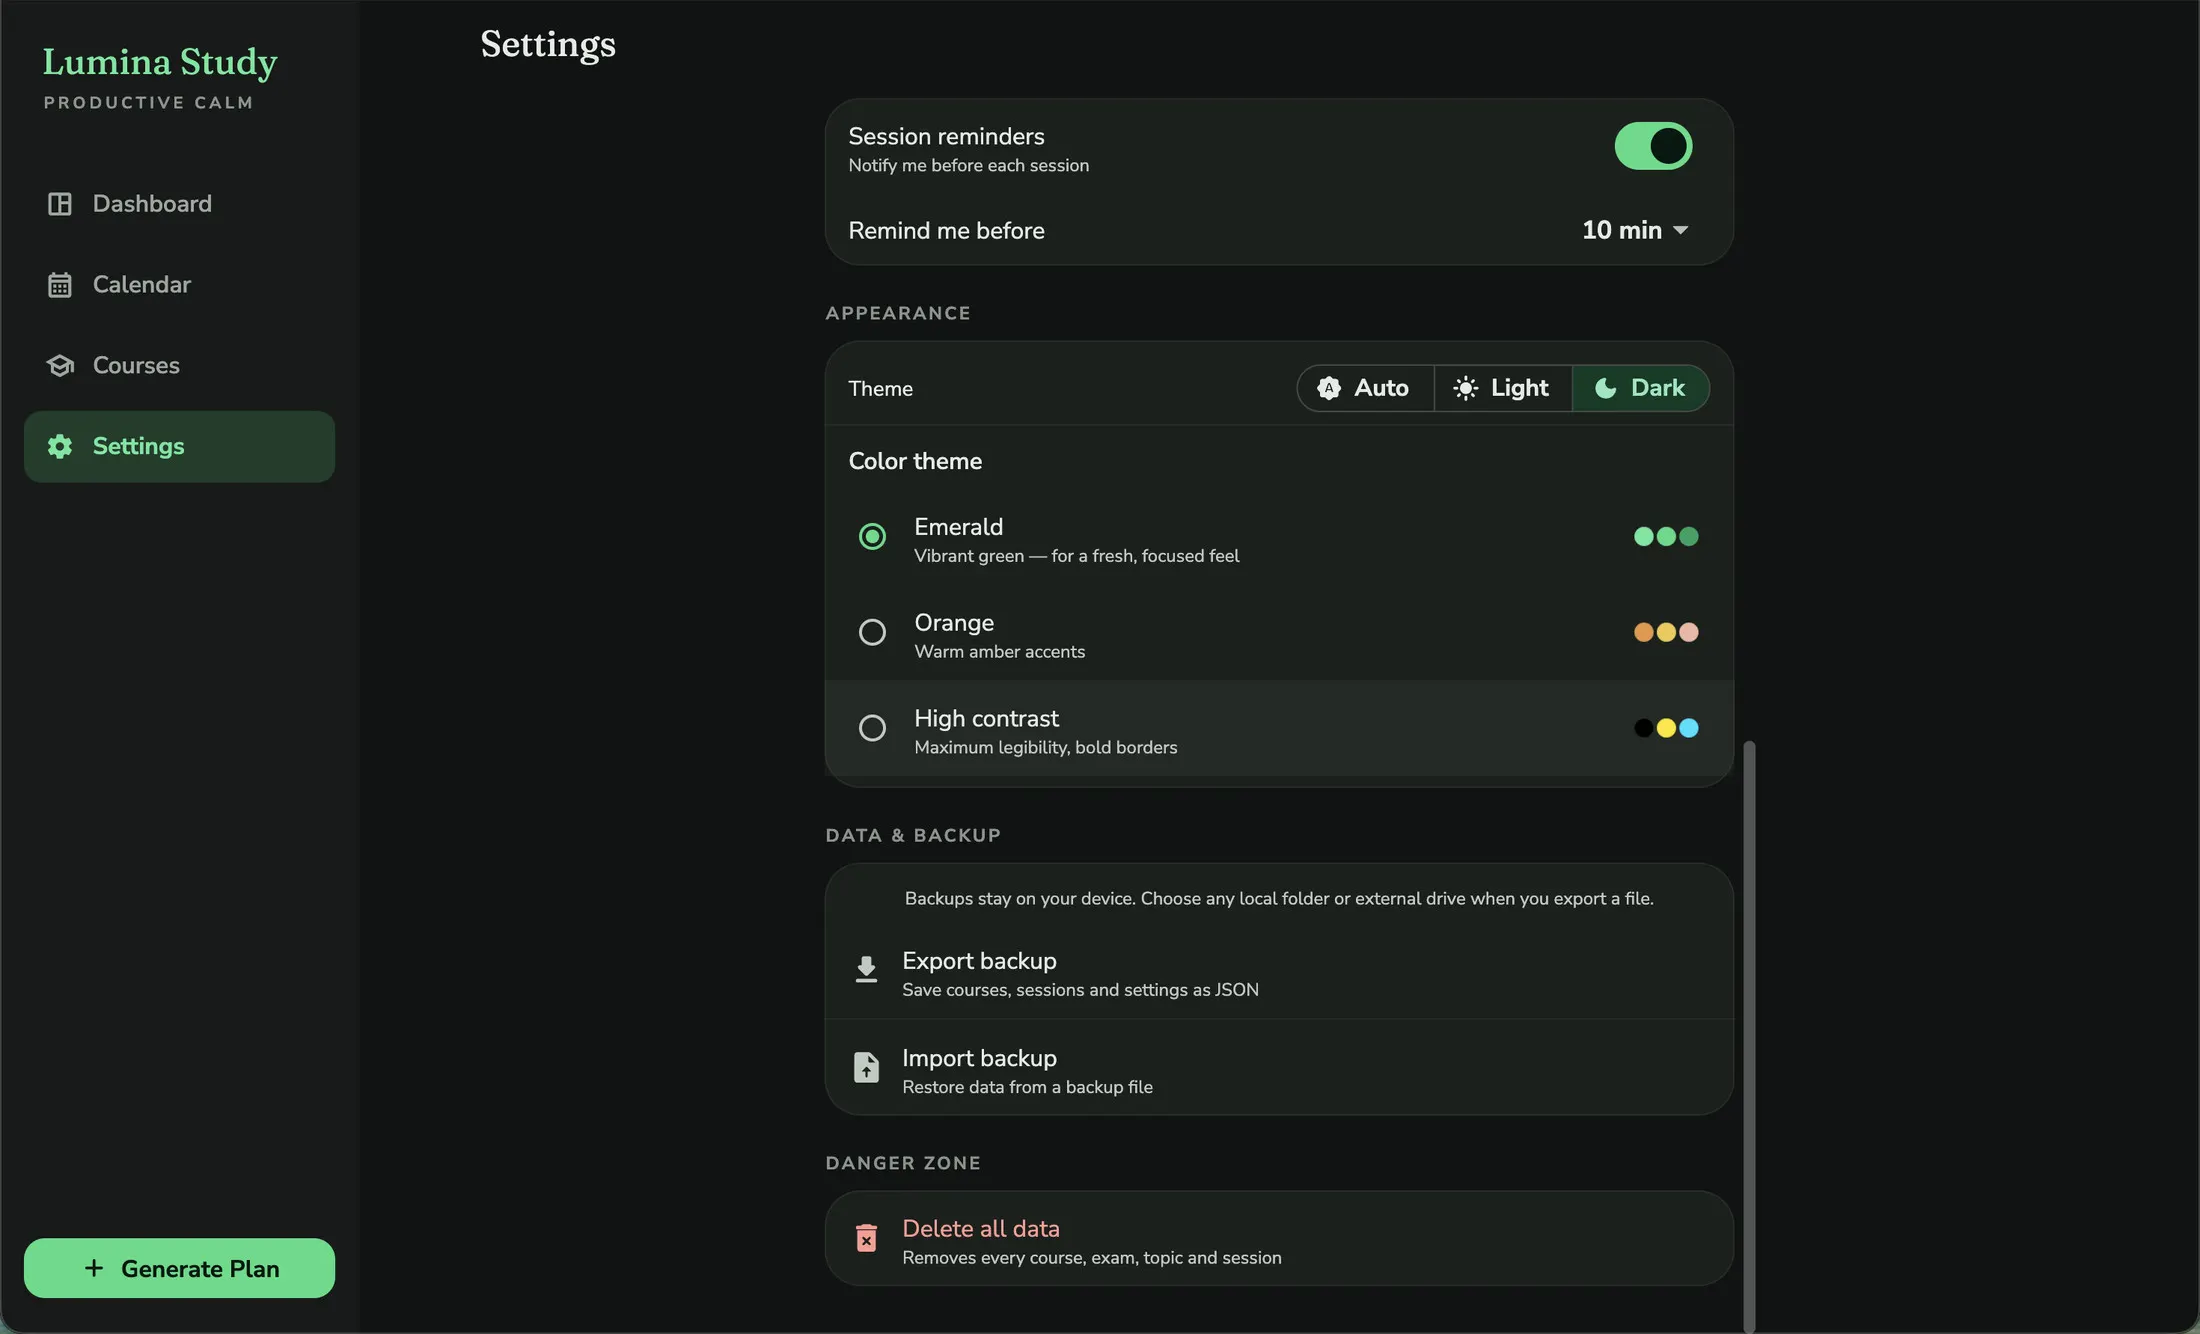
Task: Click 'Vibrant green — for a fresh, focused feel'
Action: [1076, 556]
